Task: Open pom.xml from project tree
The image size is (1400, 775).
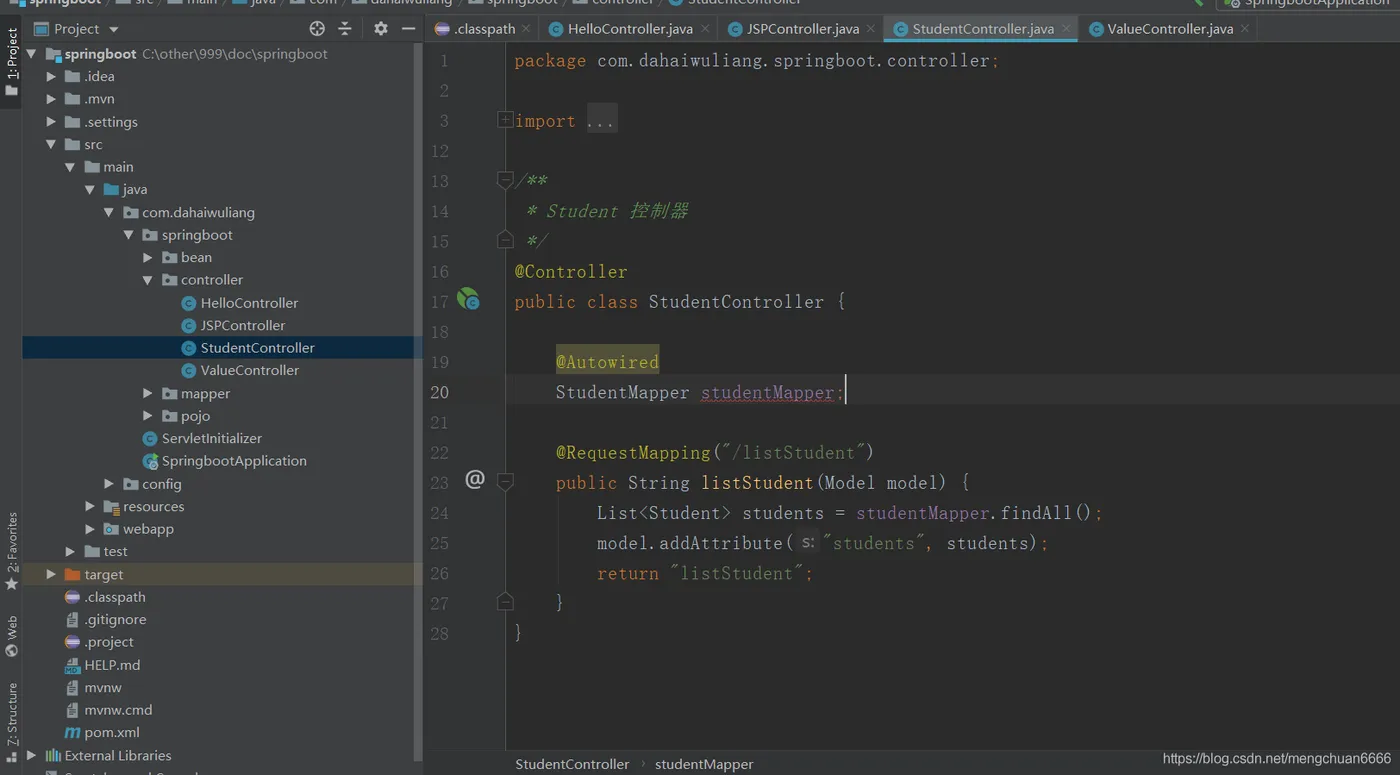Action: pyautogui.click(x=111, y=733)
